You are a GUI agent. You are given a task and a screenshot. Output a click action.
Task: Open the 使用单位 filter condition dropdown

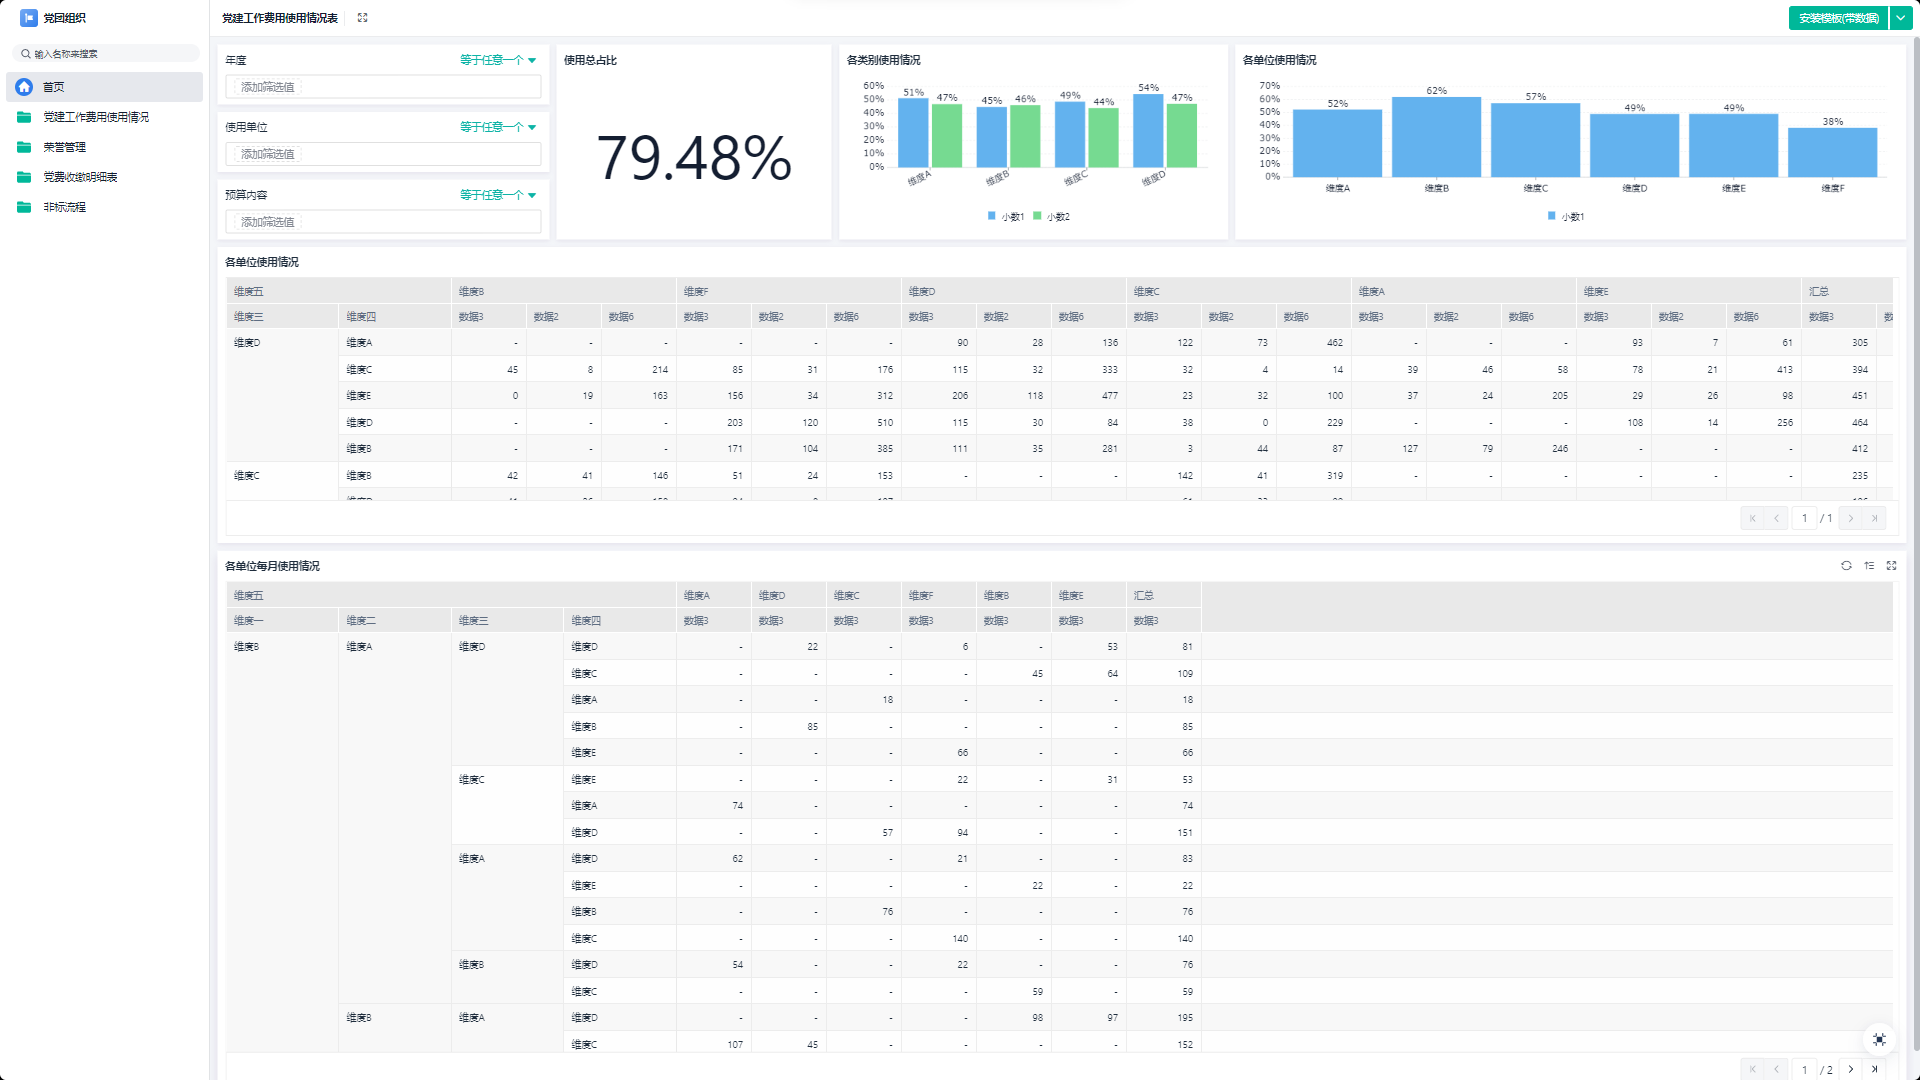tap(498, 127)
